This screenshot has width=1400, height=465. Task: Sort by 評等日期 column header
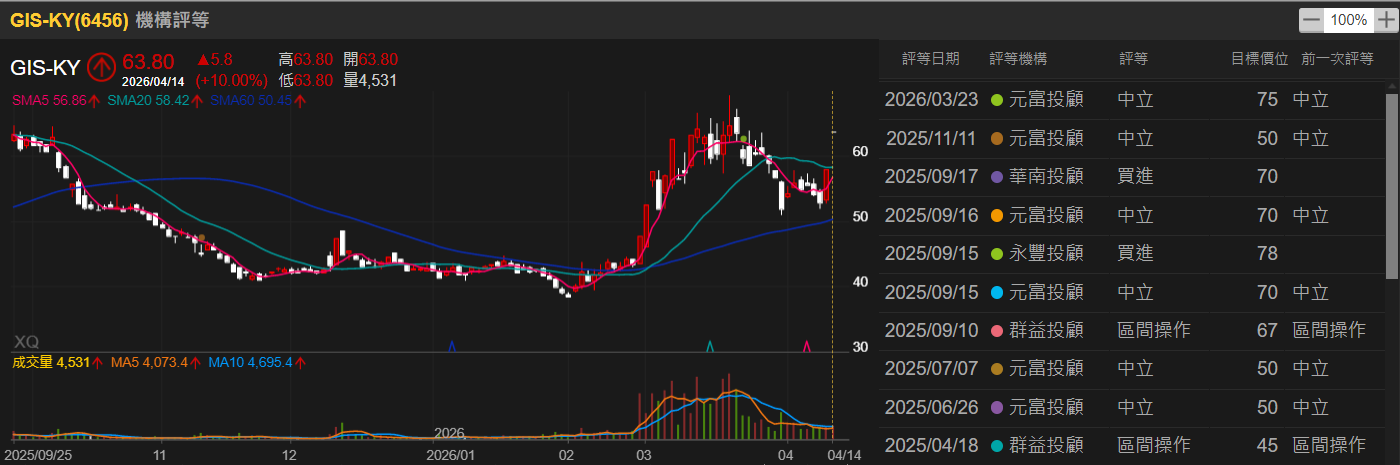click(x=930, y=59)
